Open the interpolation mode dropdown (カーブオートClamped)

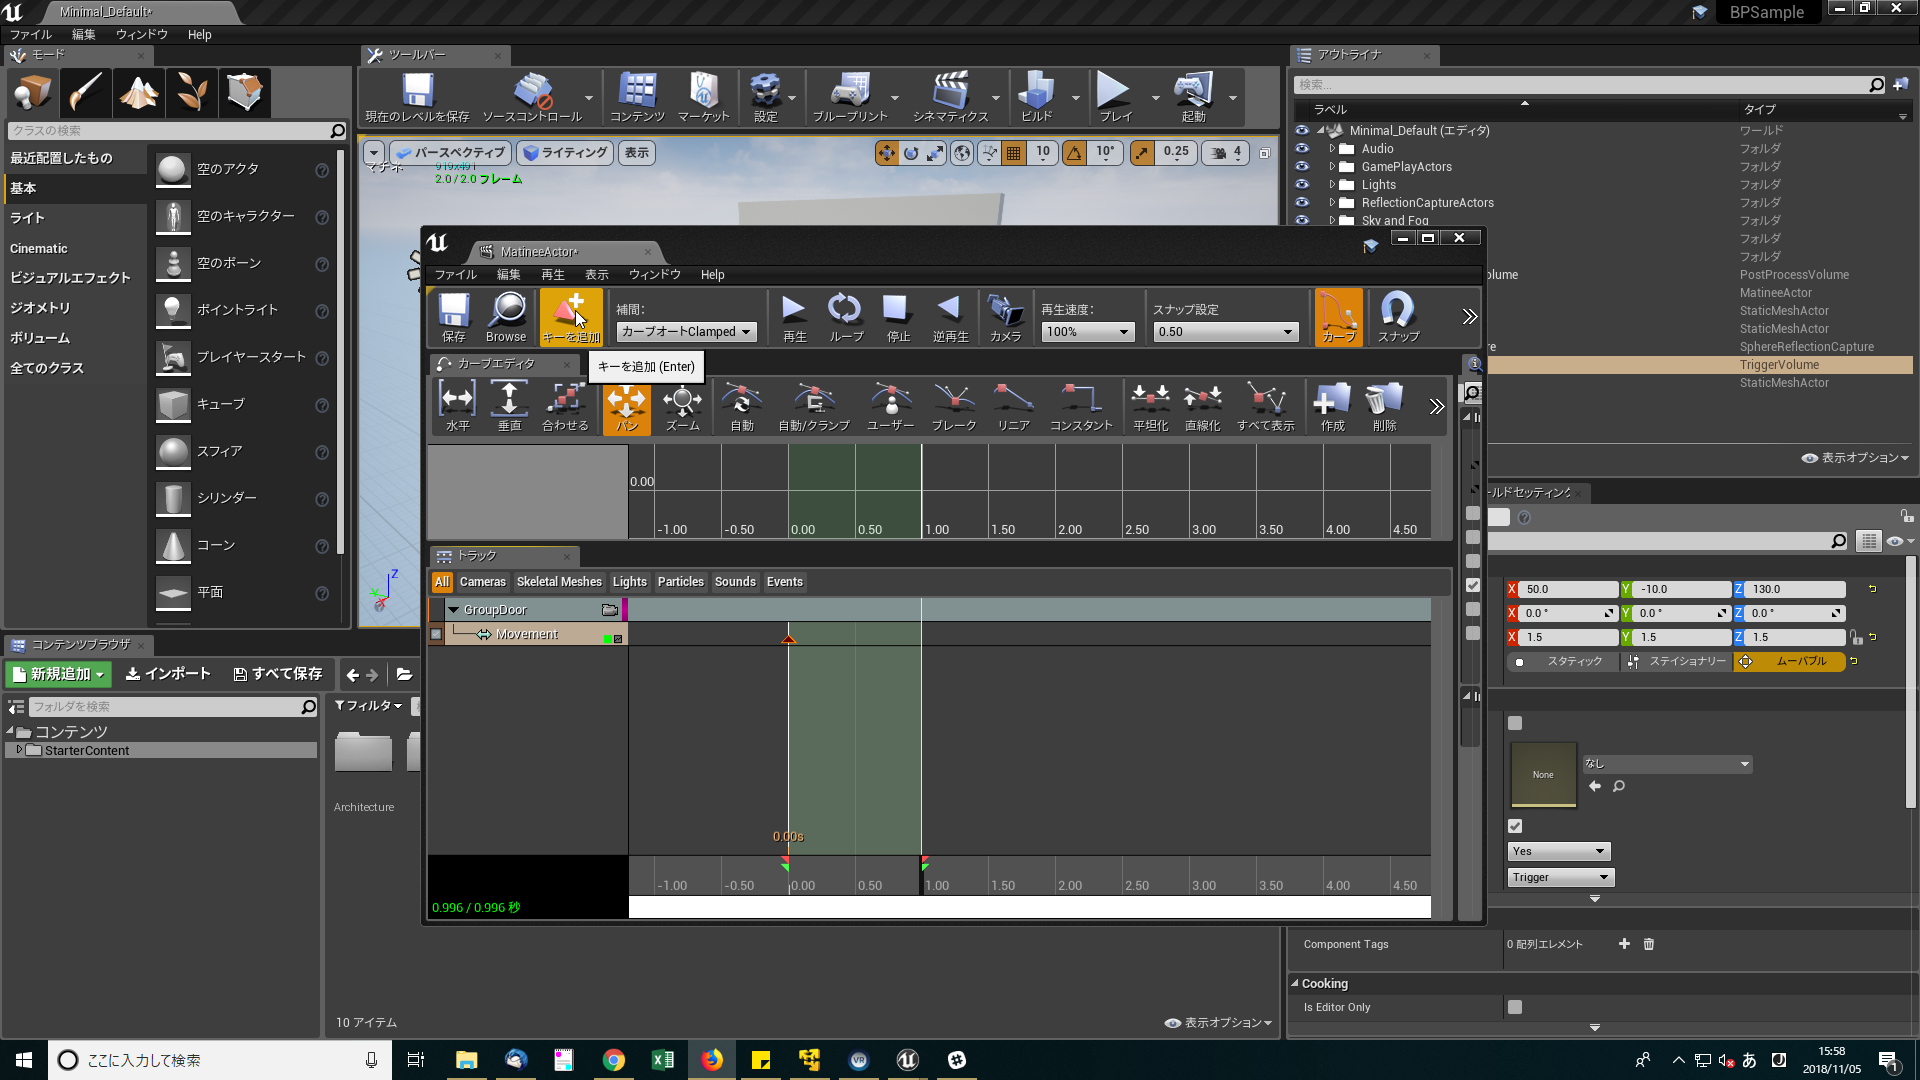(x=686, y=332)
